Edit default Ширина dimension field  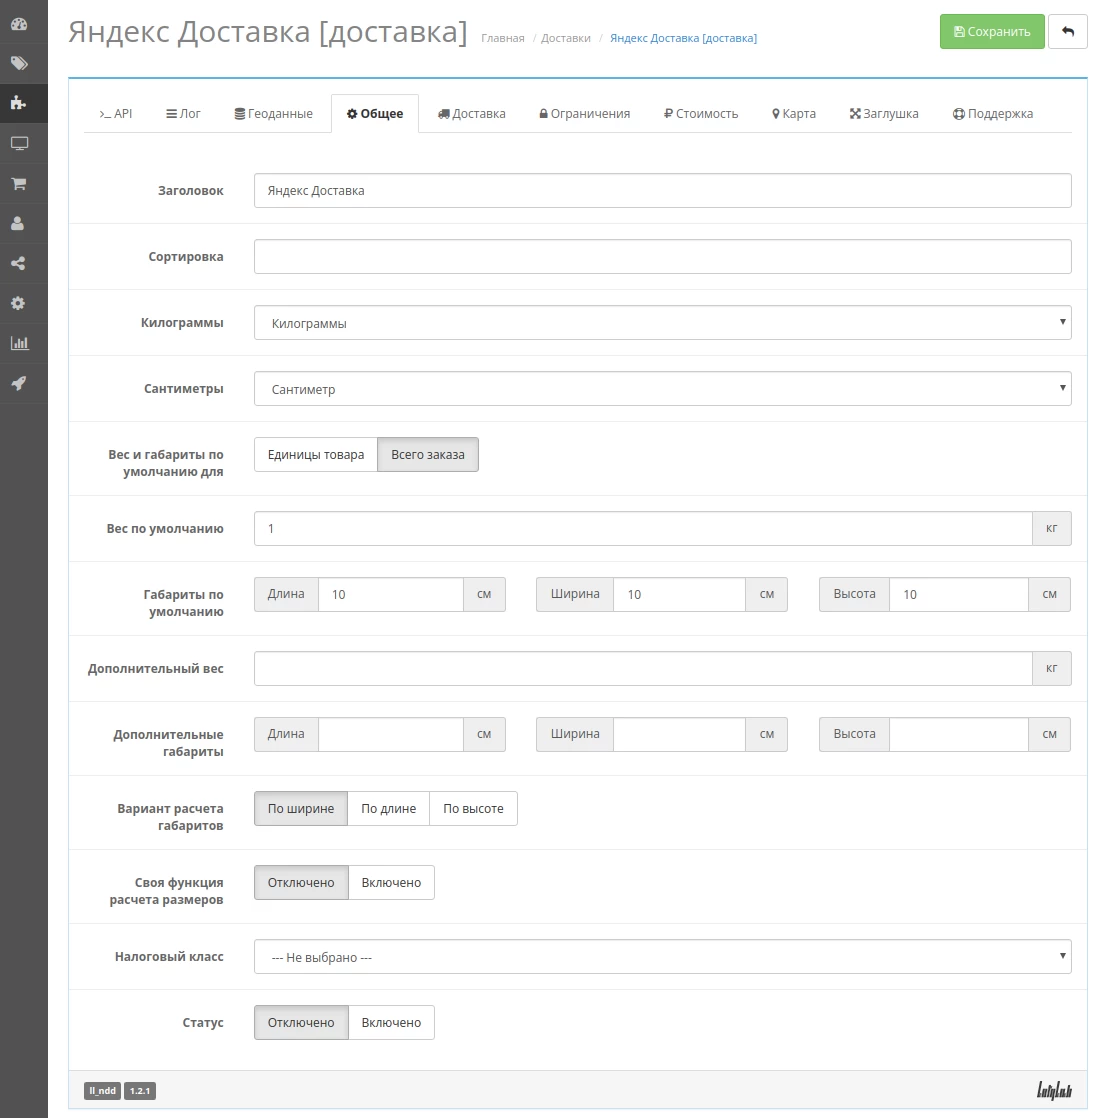pyautogui.click(x=680, y=594)
